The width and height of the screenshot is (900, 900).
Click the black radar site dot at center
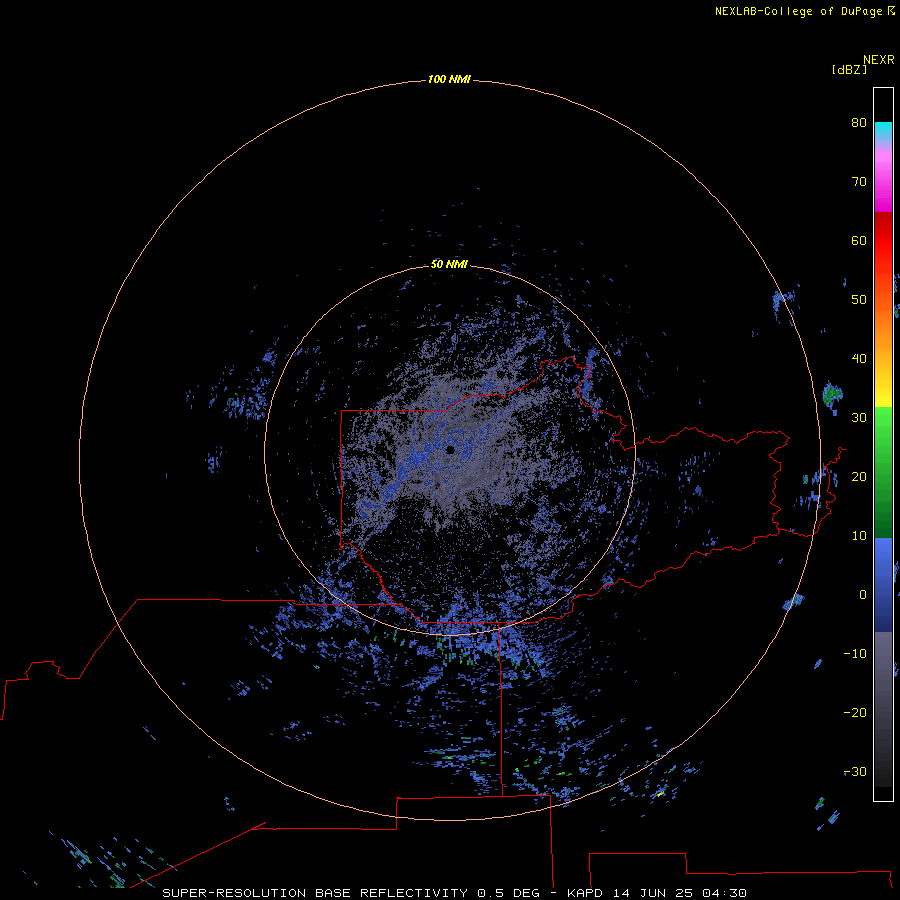point(450,450)
